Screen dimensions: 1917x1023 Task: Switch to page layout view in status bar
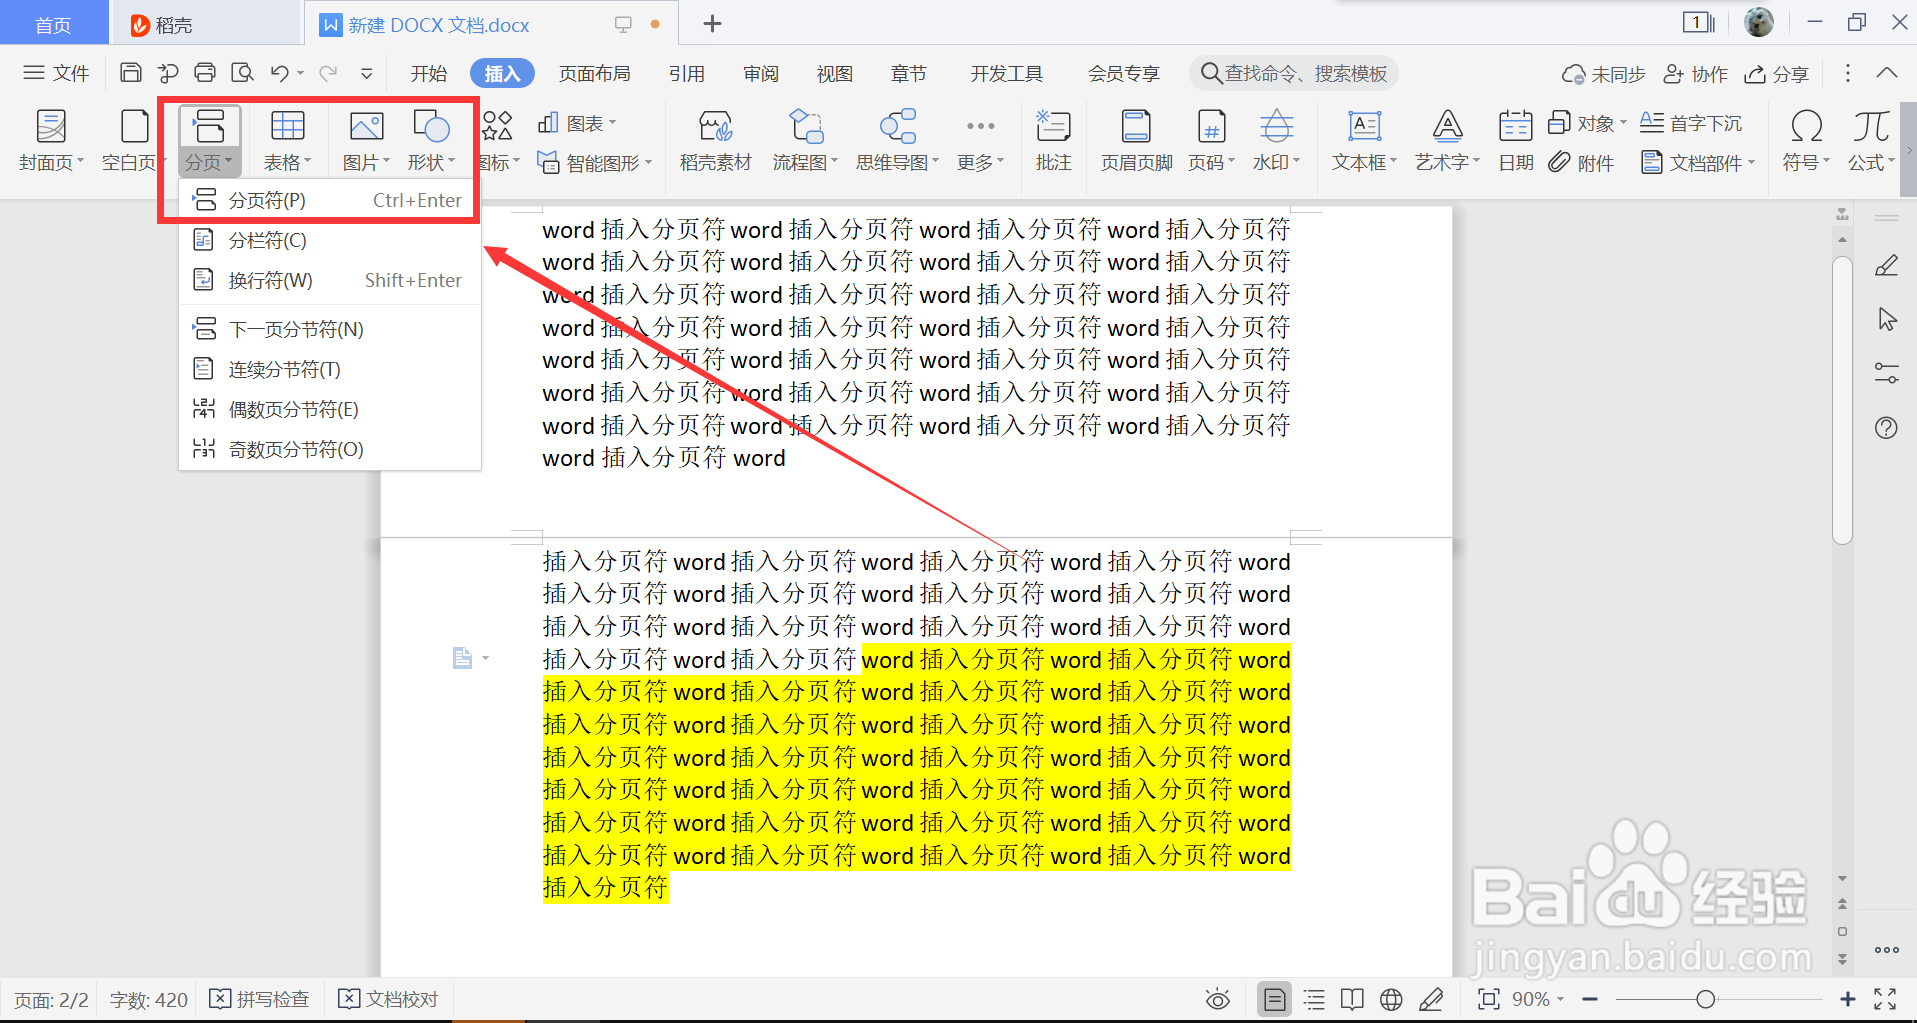[x=1274, y=999]
